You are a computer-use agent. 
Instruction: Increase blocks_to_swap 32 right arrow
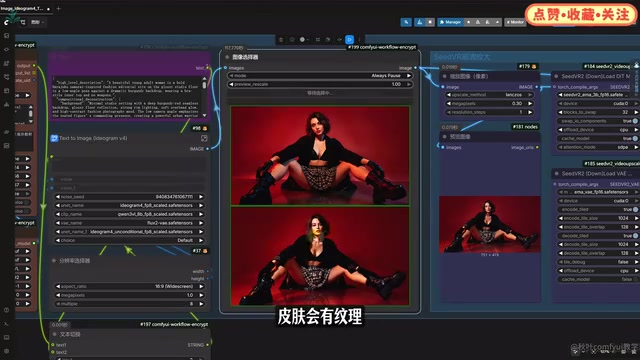point(636,112)
